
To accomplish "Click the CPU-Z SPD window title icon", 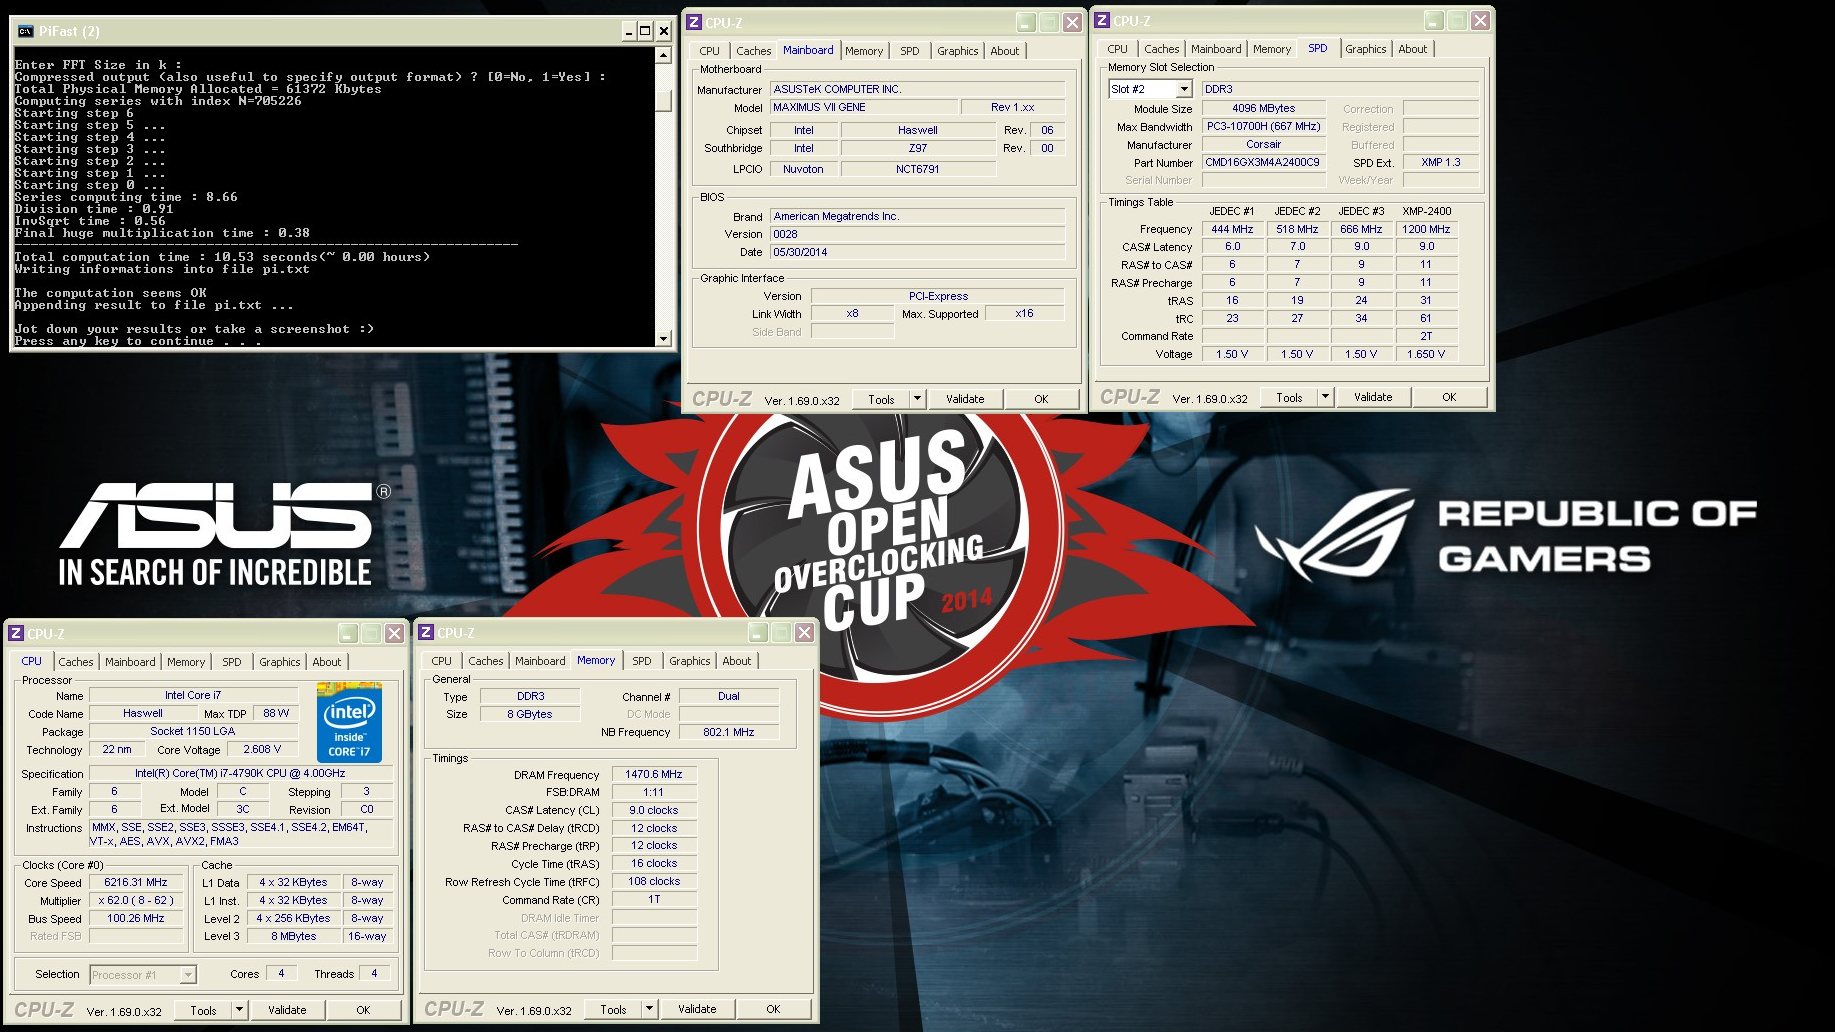I will [x=1102, y=20].
